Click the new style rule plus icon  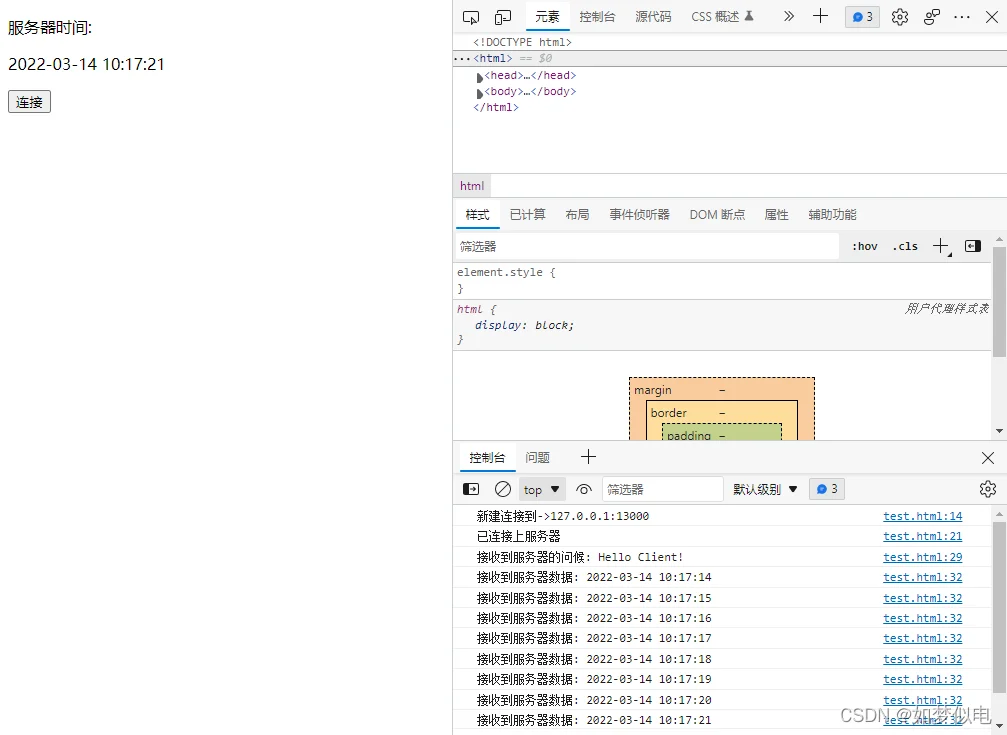[940, 246]
